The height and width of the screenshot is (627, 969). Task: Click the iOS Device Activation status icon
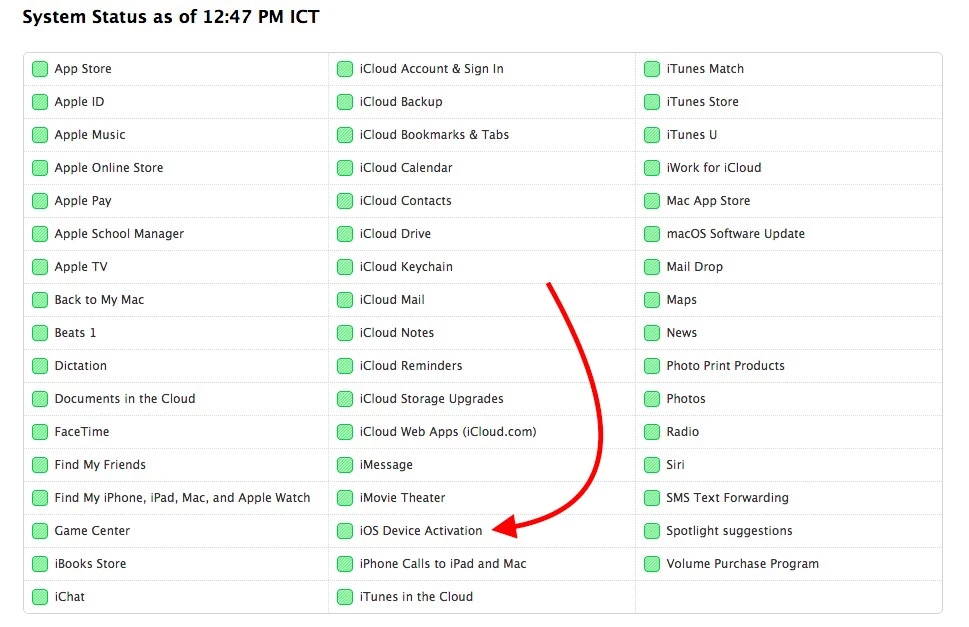point(345,531)
